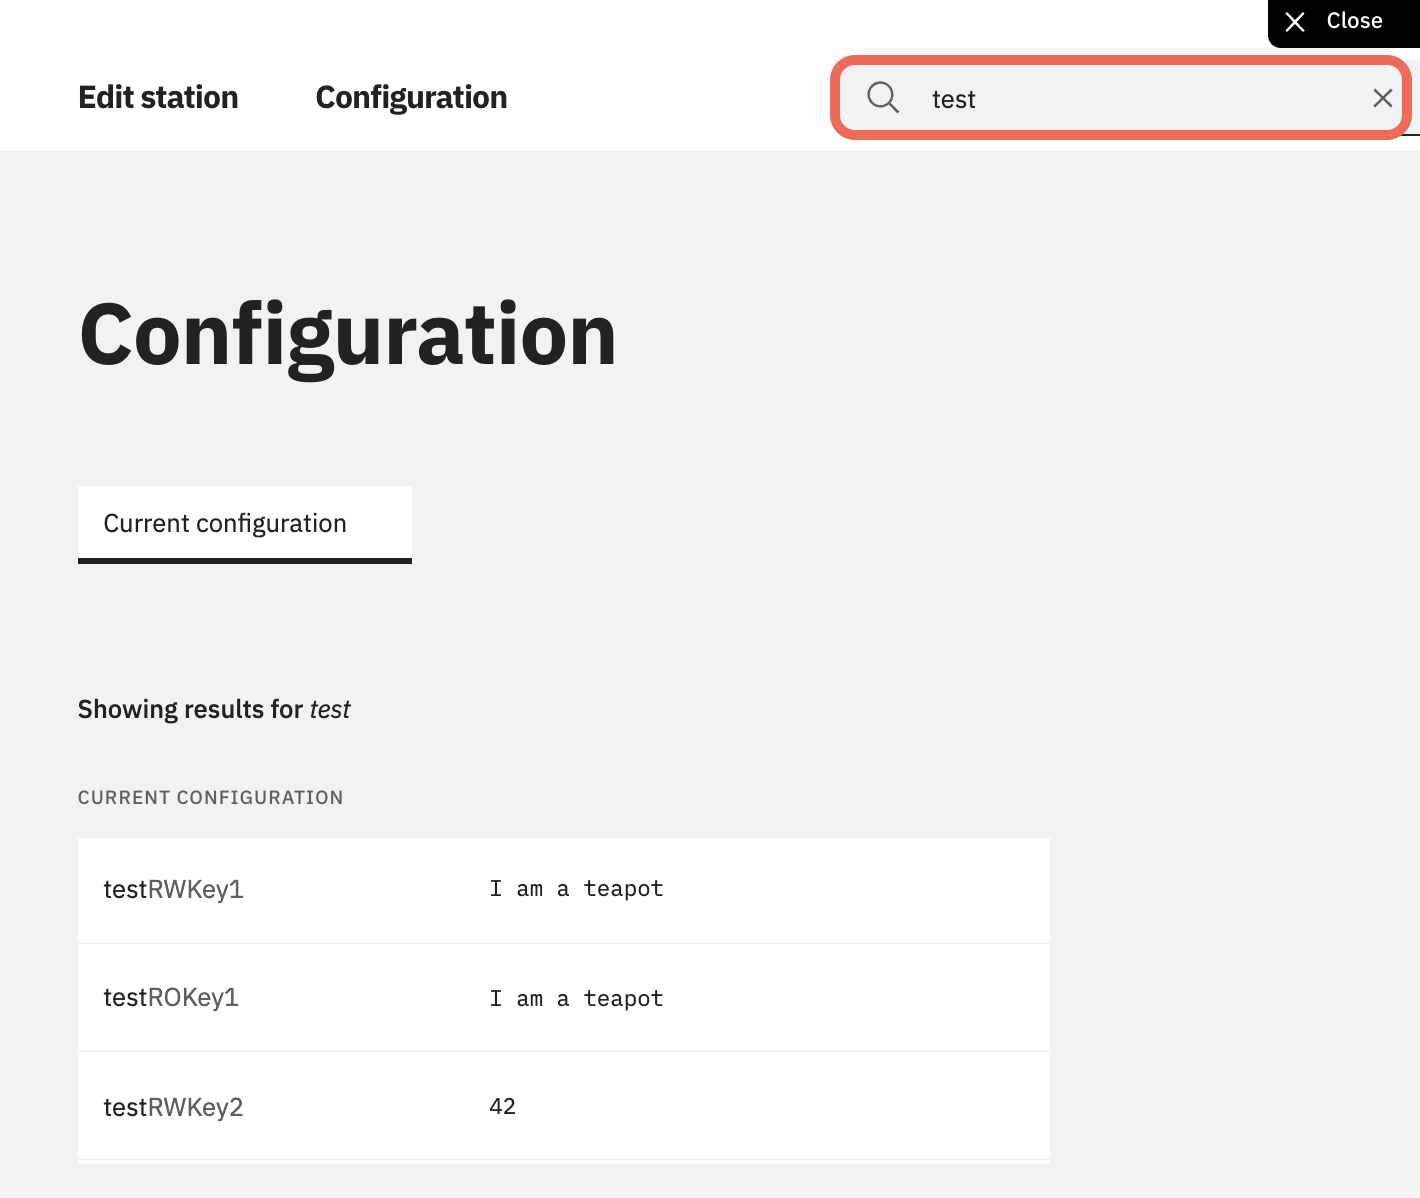Select the Current configuration tab
Screen dimensions: 1420x1198
pos(245,524)
